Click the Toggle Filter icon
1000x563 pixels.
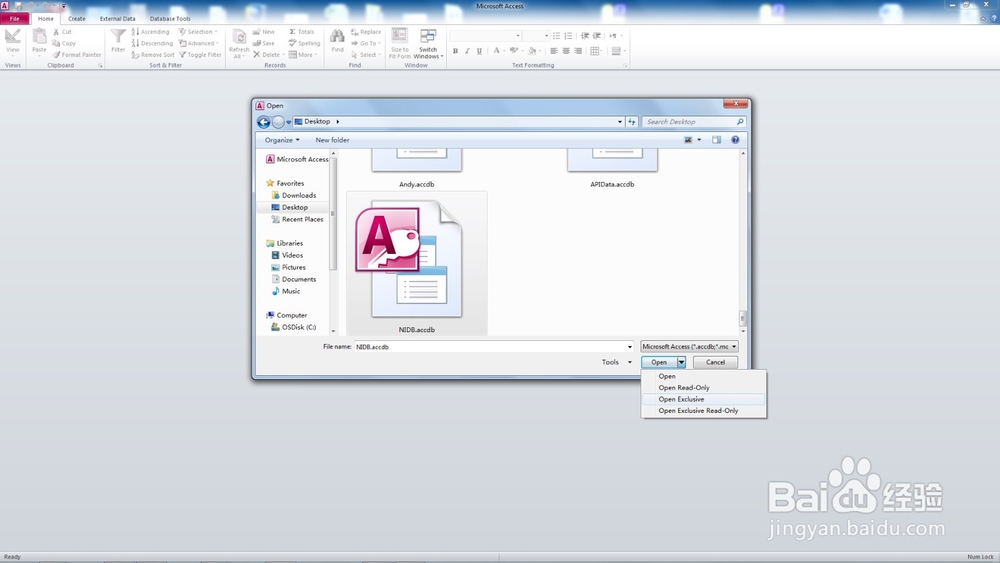pos(182,55)
